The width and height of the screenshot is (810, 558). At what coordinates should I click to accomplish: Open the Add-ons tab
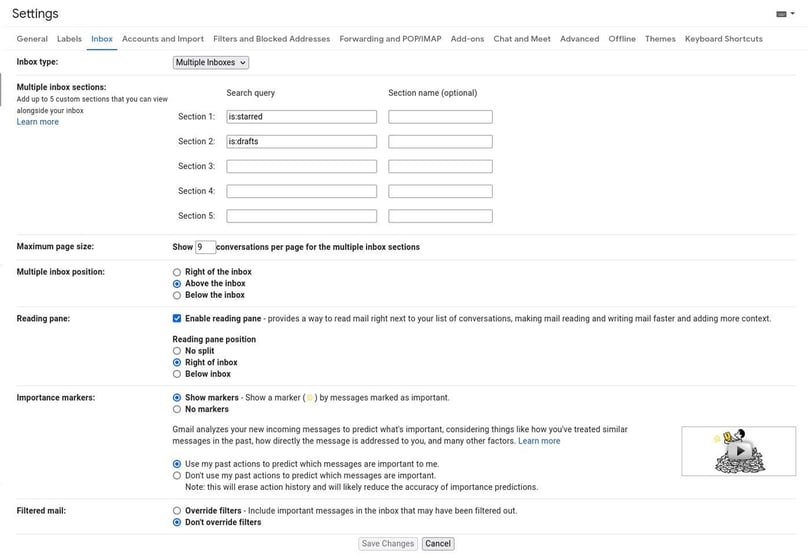click(467, 39)
